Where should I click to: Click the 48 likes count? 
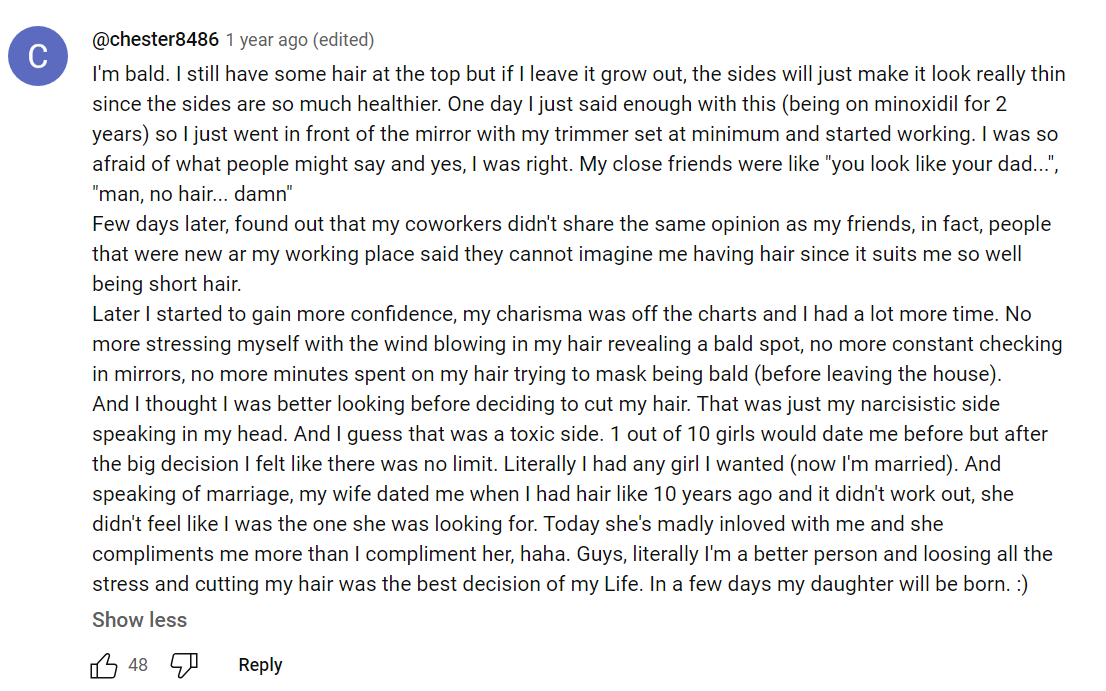(138, 665)
